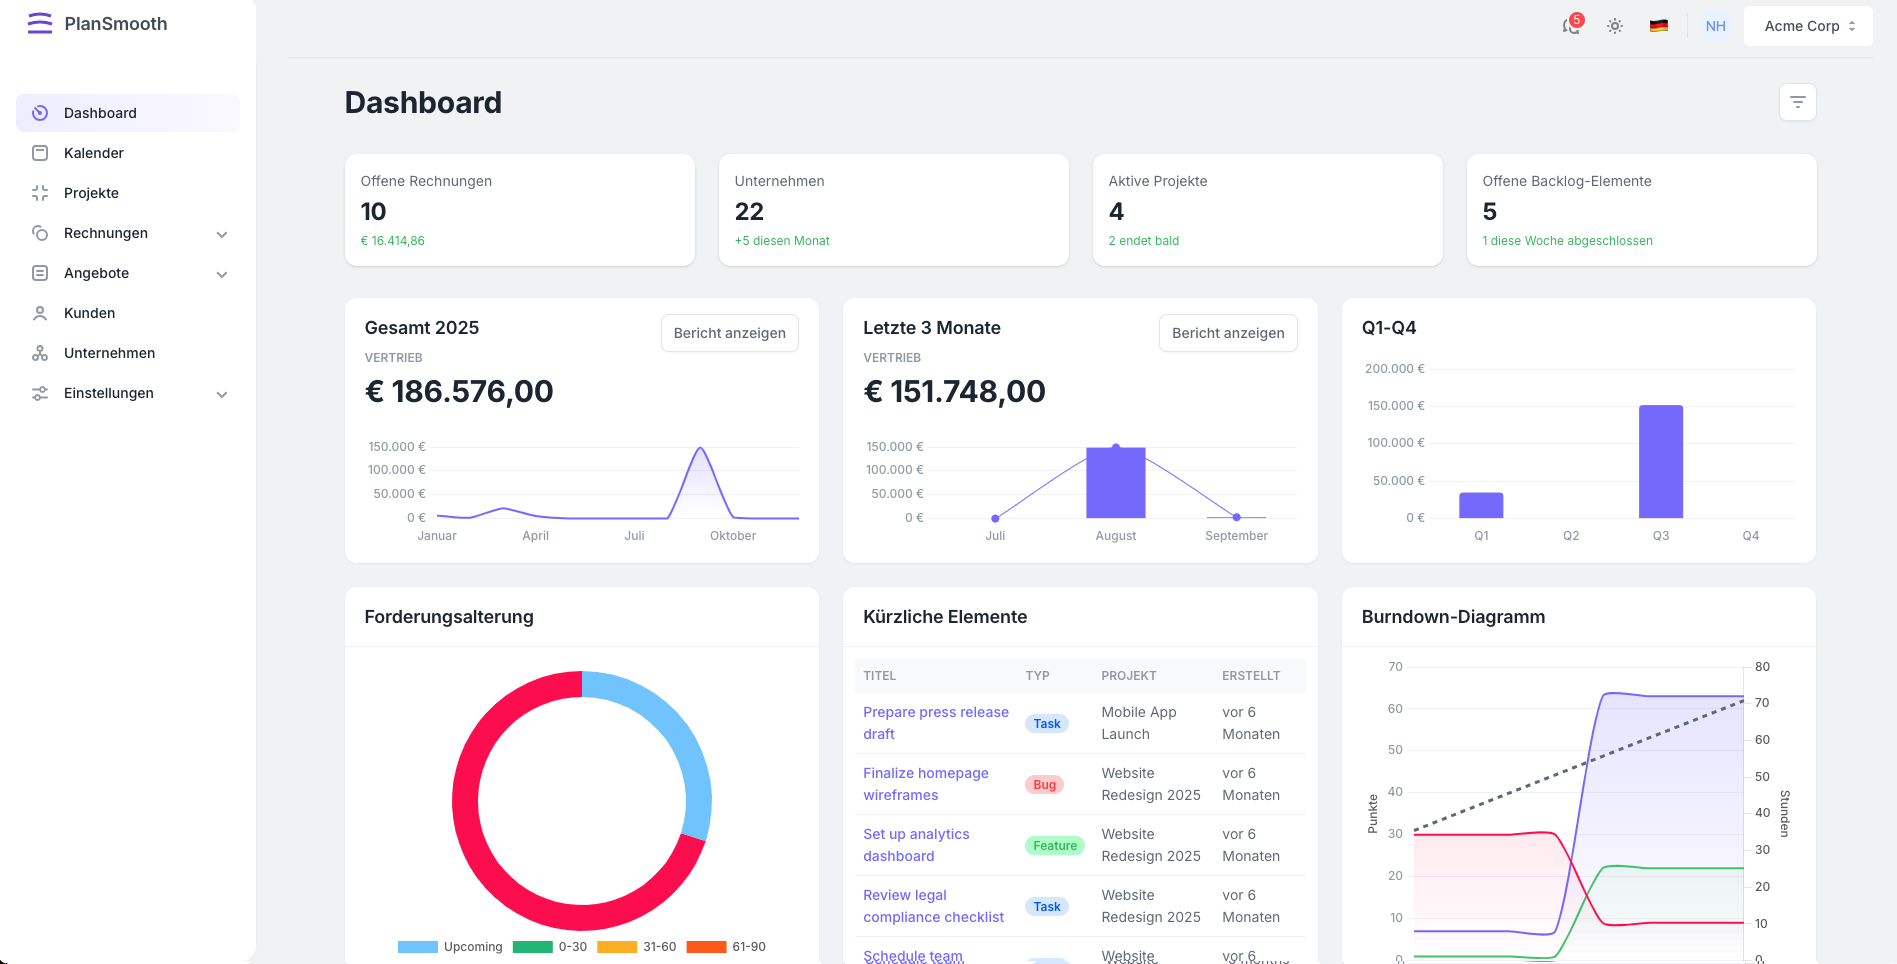The height and width of the screenshot is (964, 1897).
Task: Click the Kalender sidebar icon
Action: [40, 153]
